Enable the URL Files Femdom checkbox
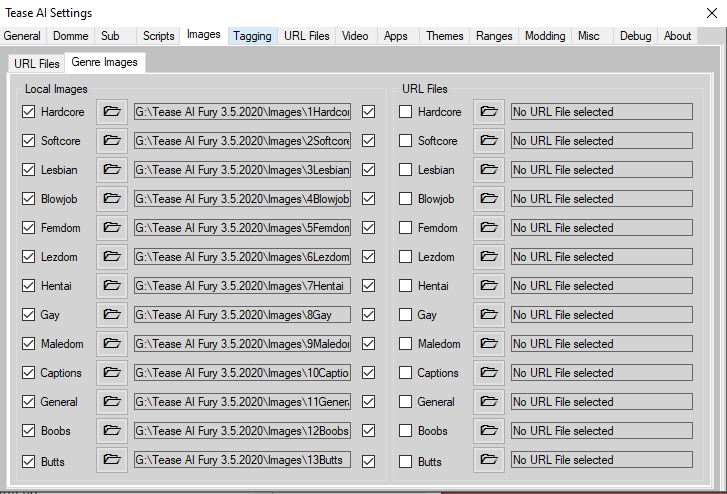 coord(405,228)
